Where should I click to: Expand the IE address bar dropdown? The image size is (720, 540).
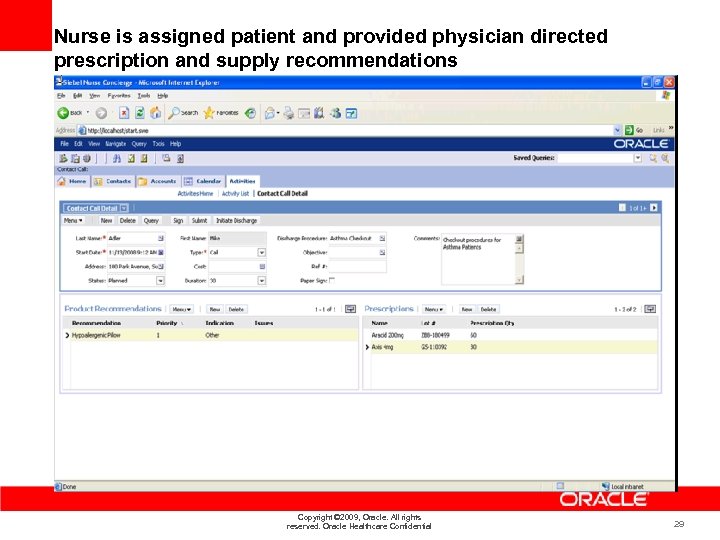[x=617, y=130]
